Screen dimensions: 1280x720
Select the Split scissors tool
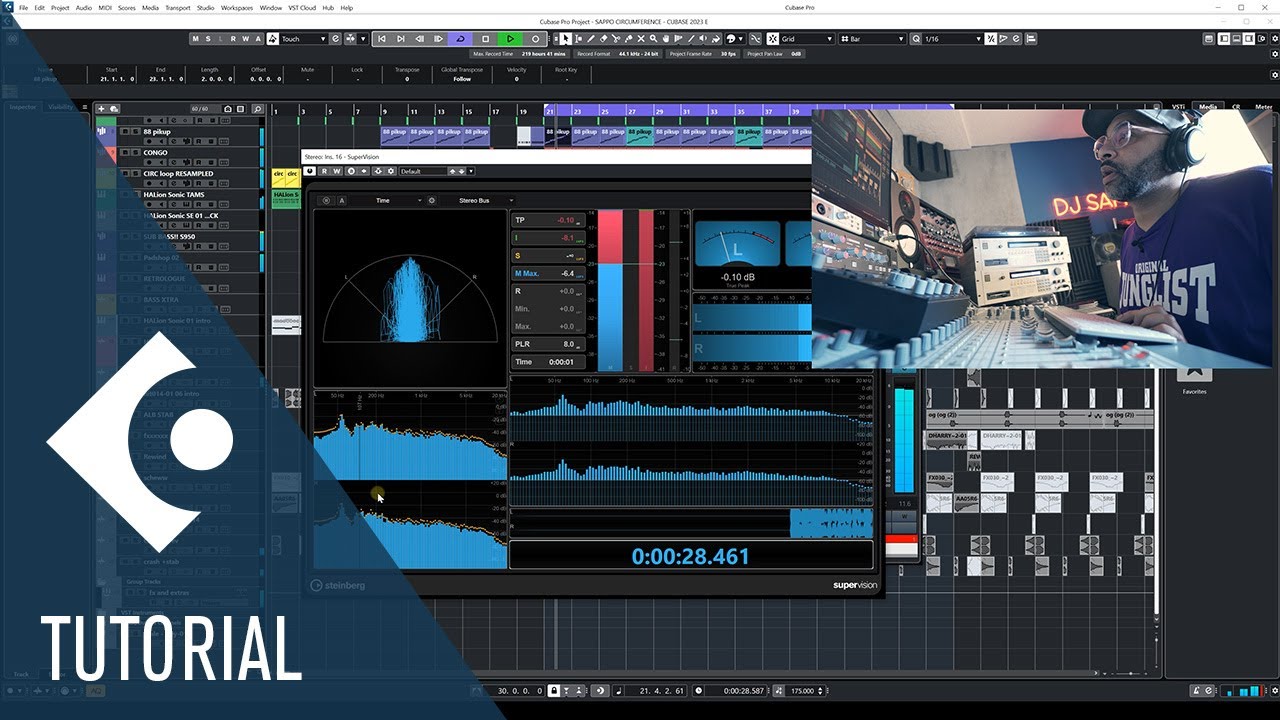(x=616, y=39)
